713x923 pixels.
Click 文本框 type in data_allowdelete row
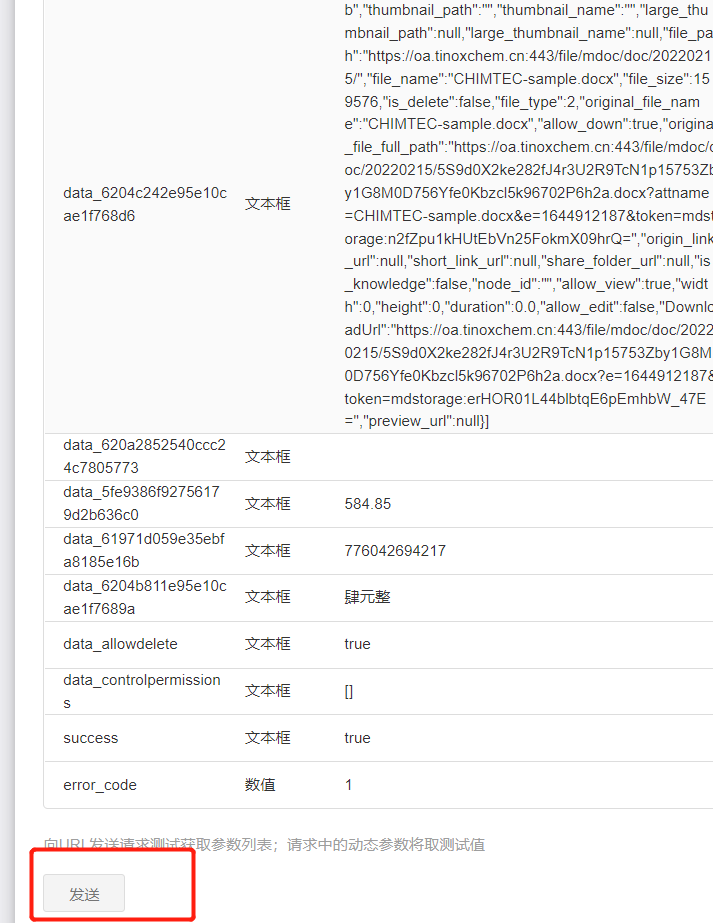(x=268, y=644)
